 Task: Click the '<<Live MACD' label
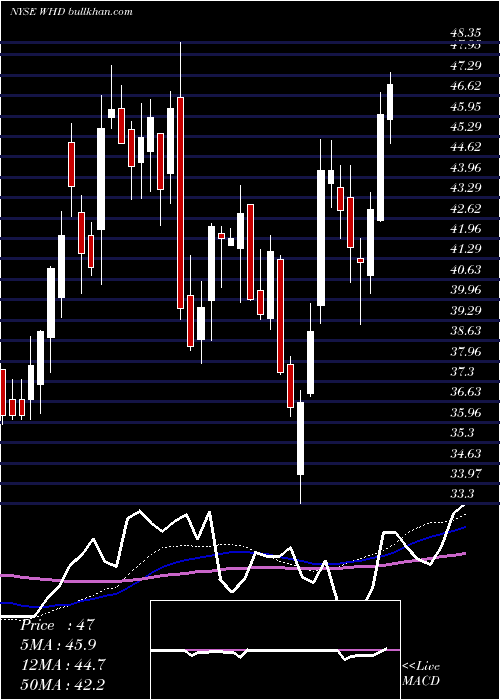pos(421,673)
